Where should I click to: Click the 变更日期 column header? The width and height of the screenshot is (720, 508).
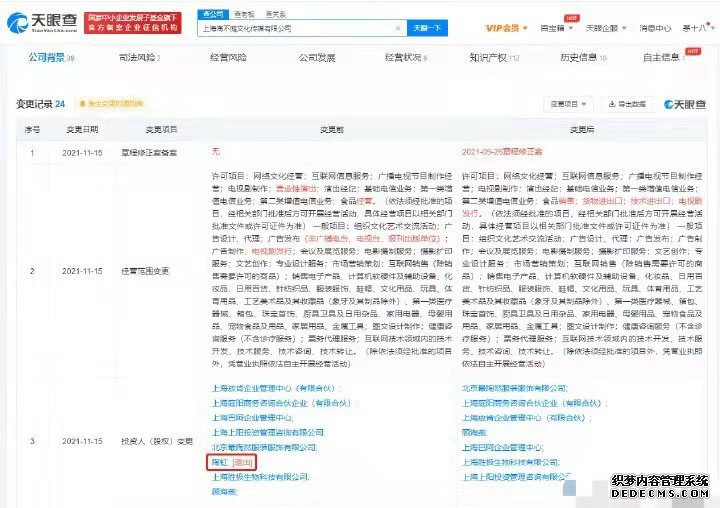[82, 130]
